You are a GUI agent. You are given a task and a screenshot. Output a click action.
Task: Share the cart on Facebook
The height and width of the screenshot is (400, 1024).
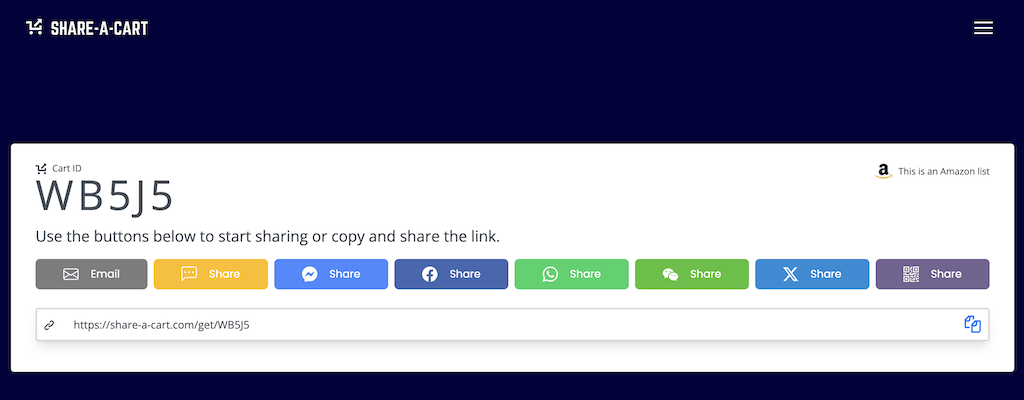(451, 274)
